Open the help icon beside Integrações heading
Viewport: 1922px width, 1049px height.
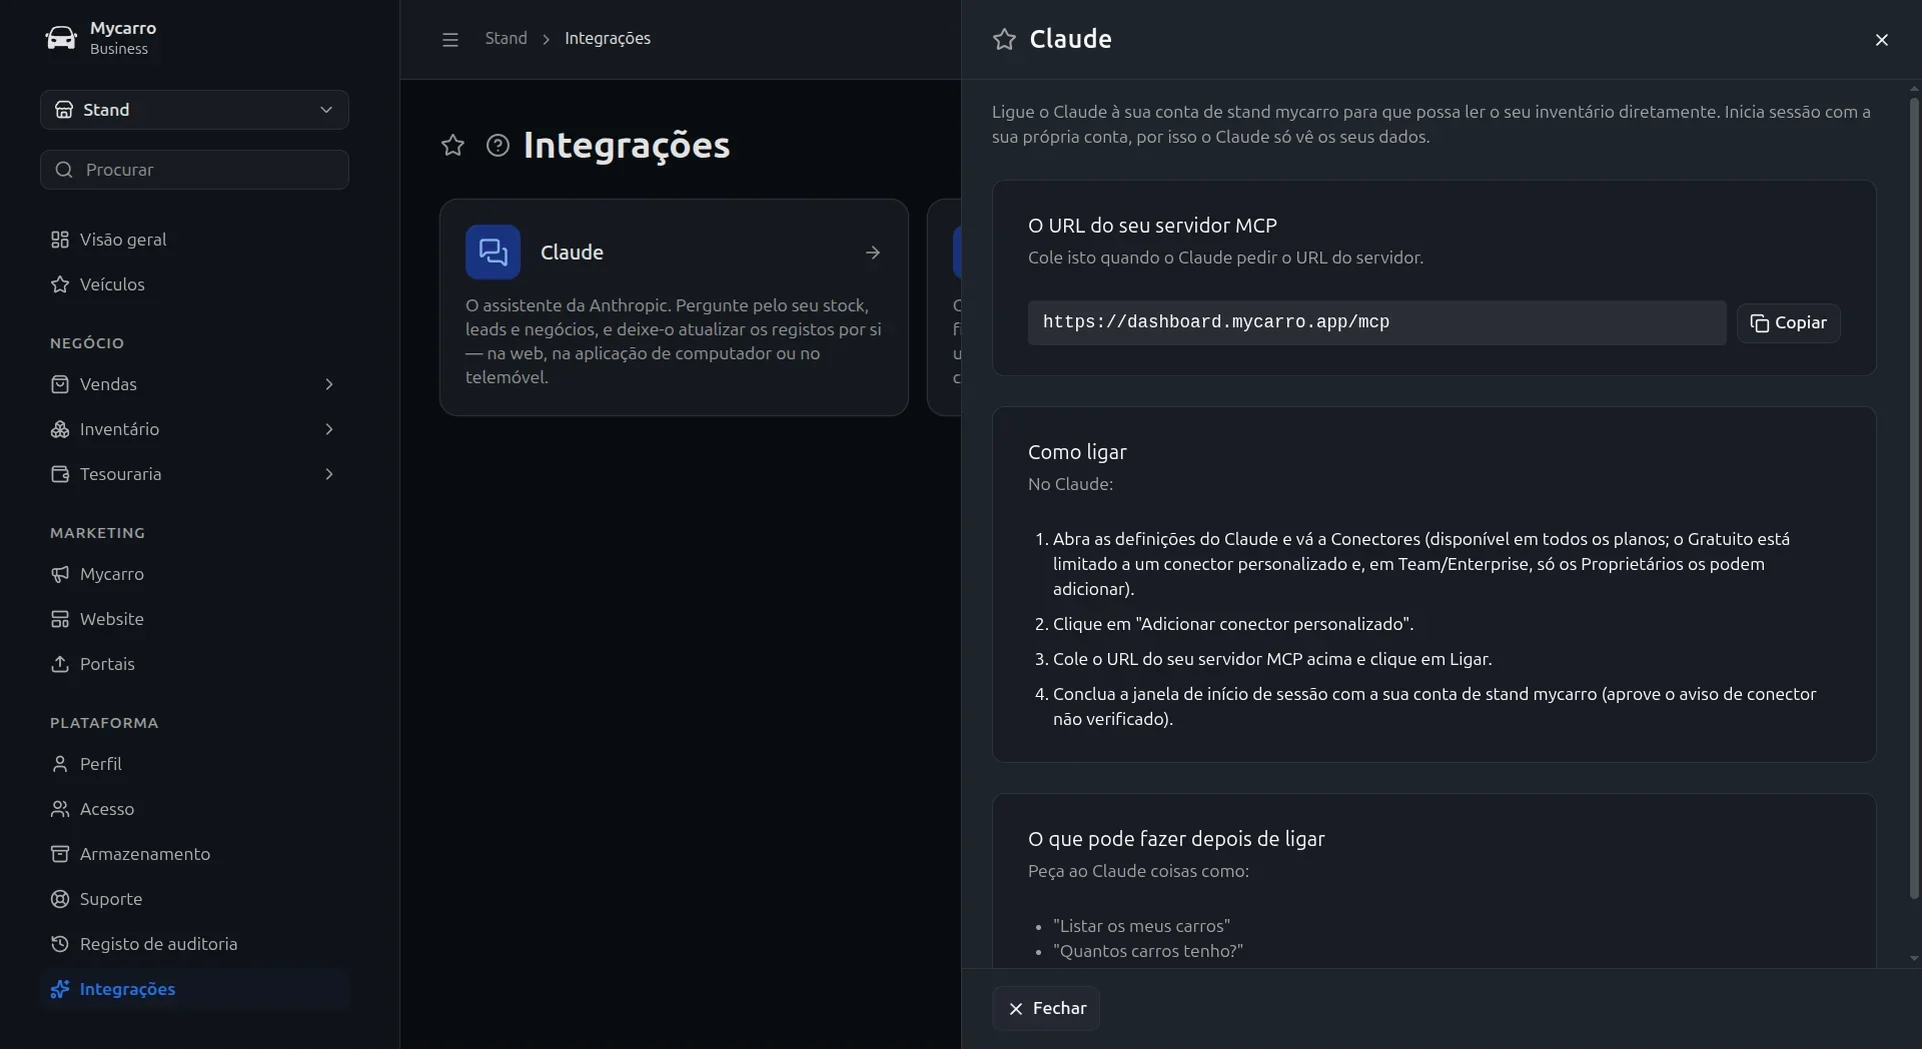tap(497, 145)
